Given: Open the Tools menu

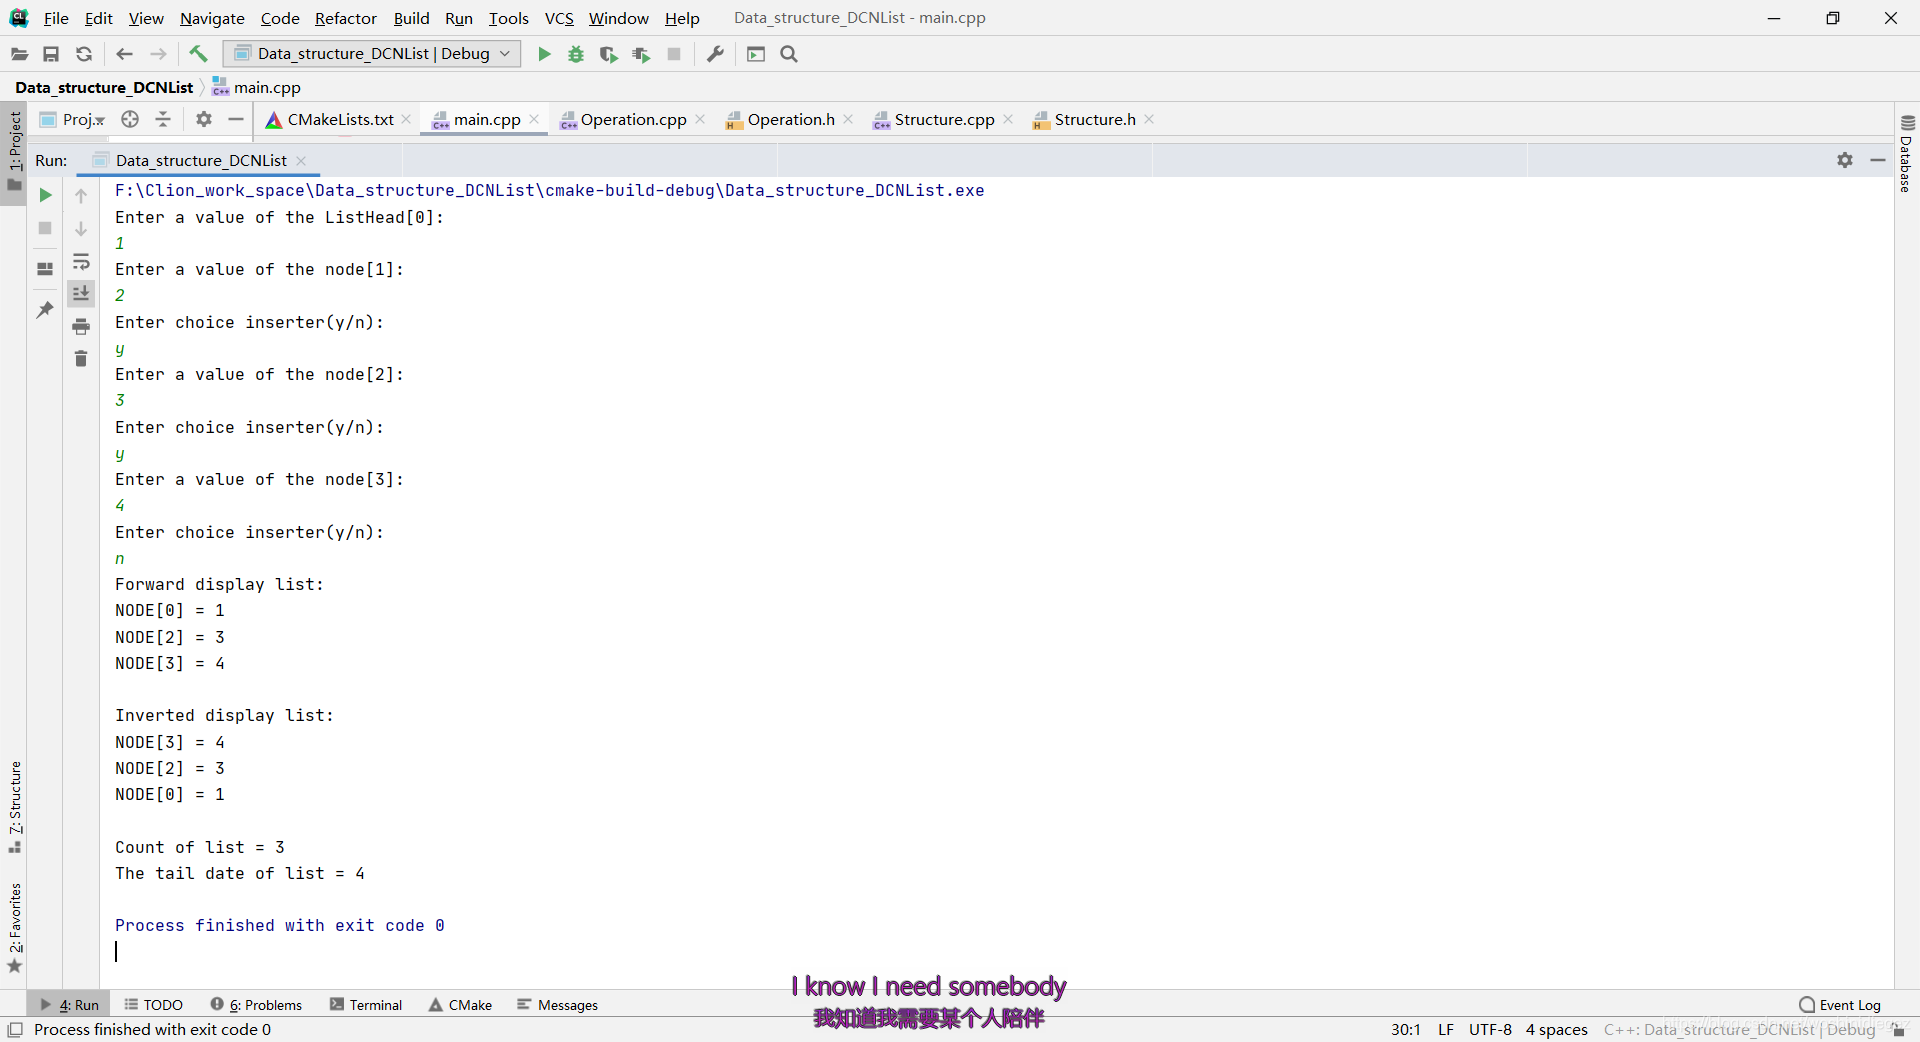Looking at the screenshot, I should click(509, 18).
